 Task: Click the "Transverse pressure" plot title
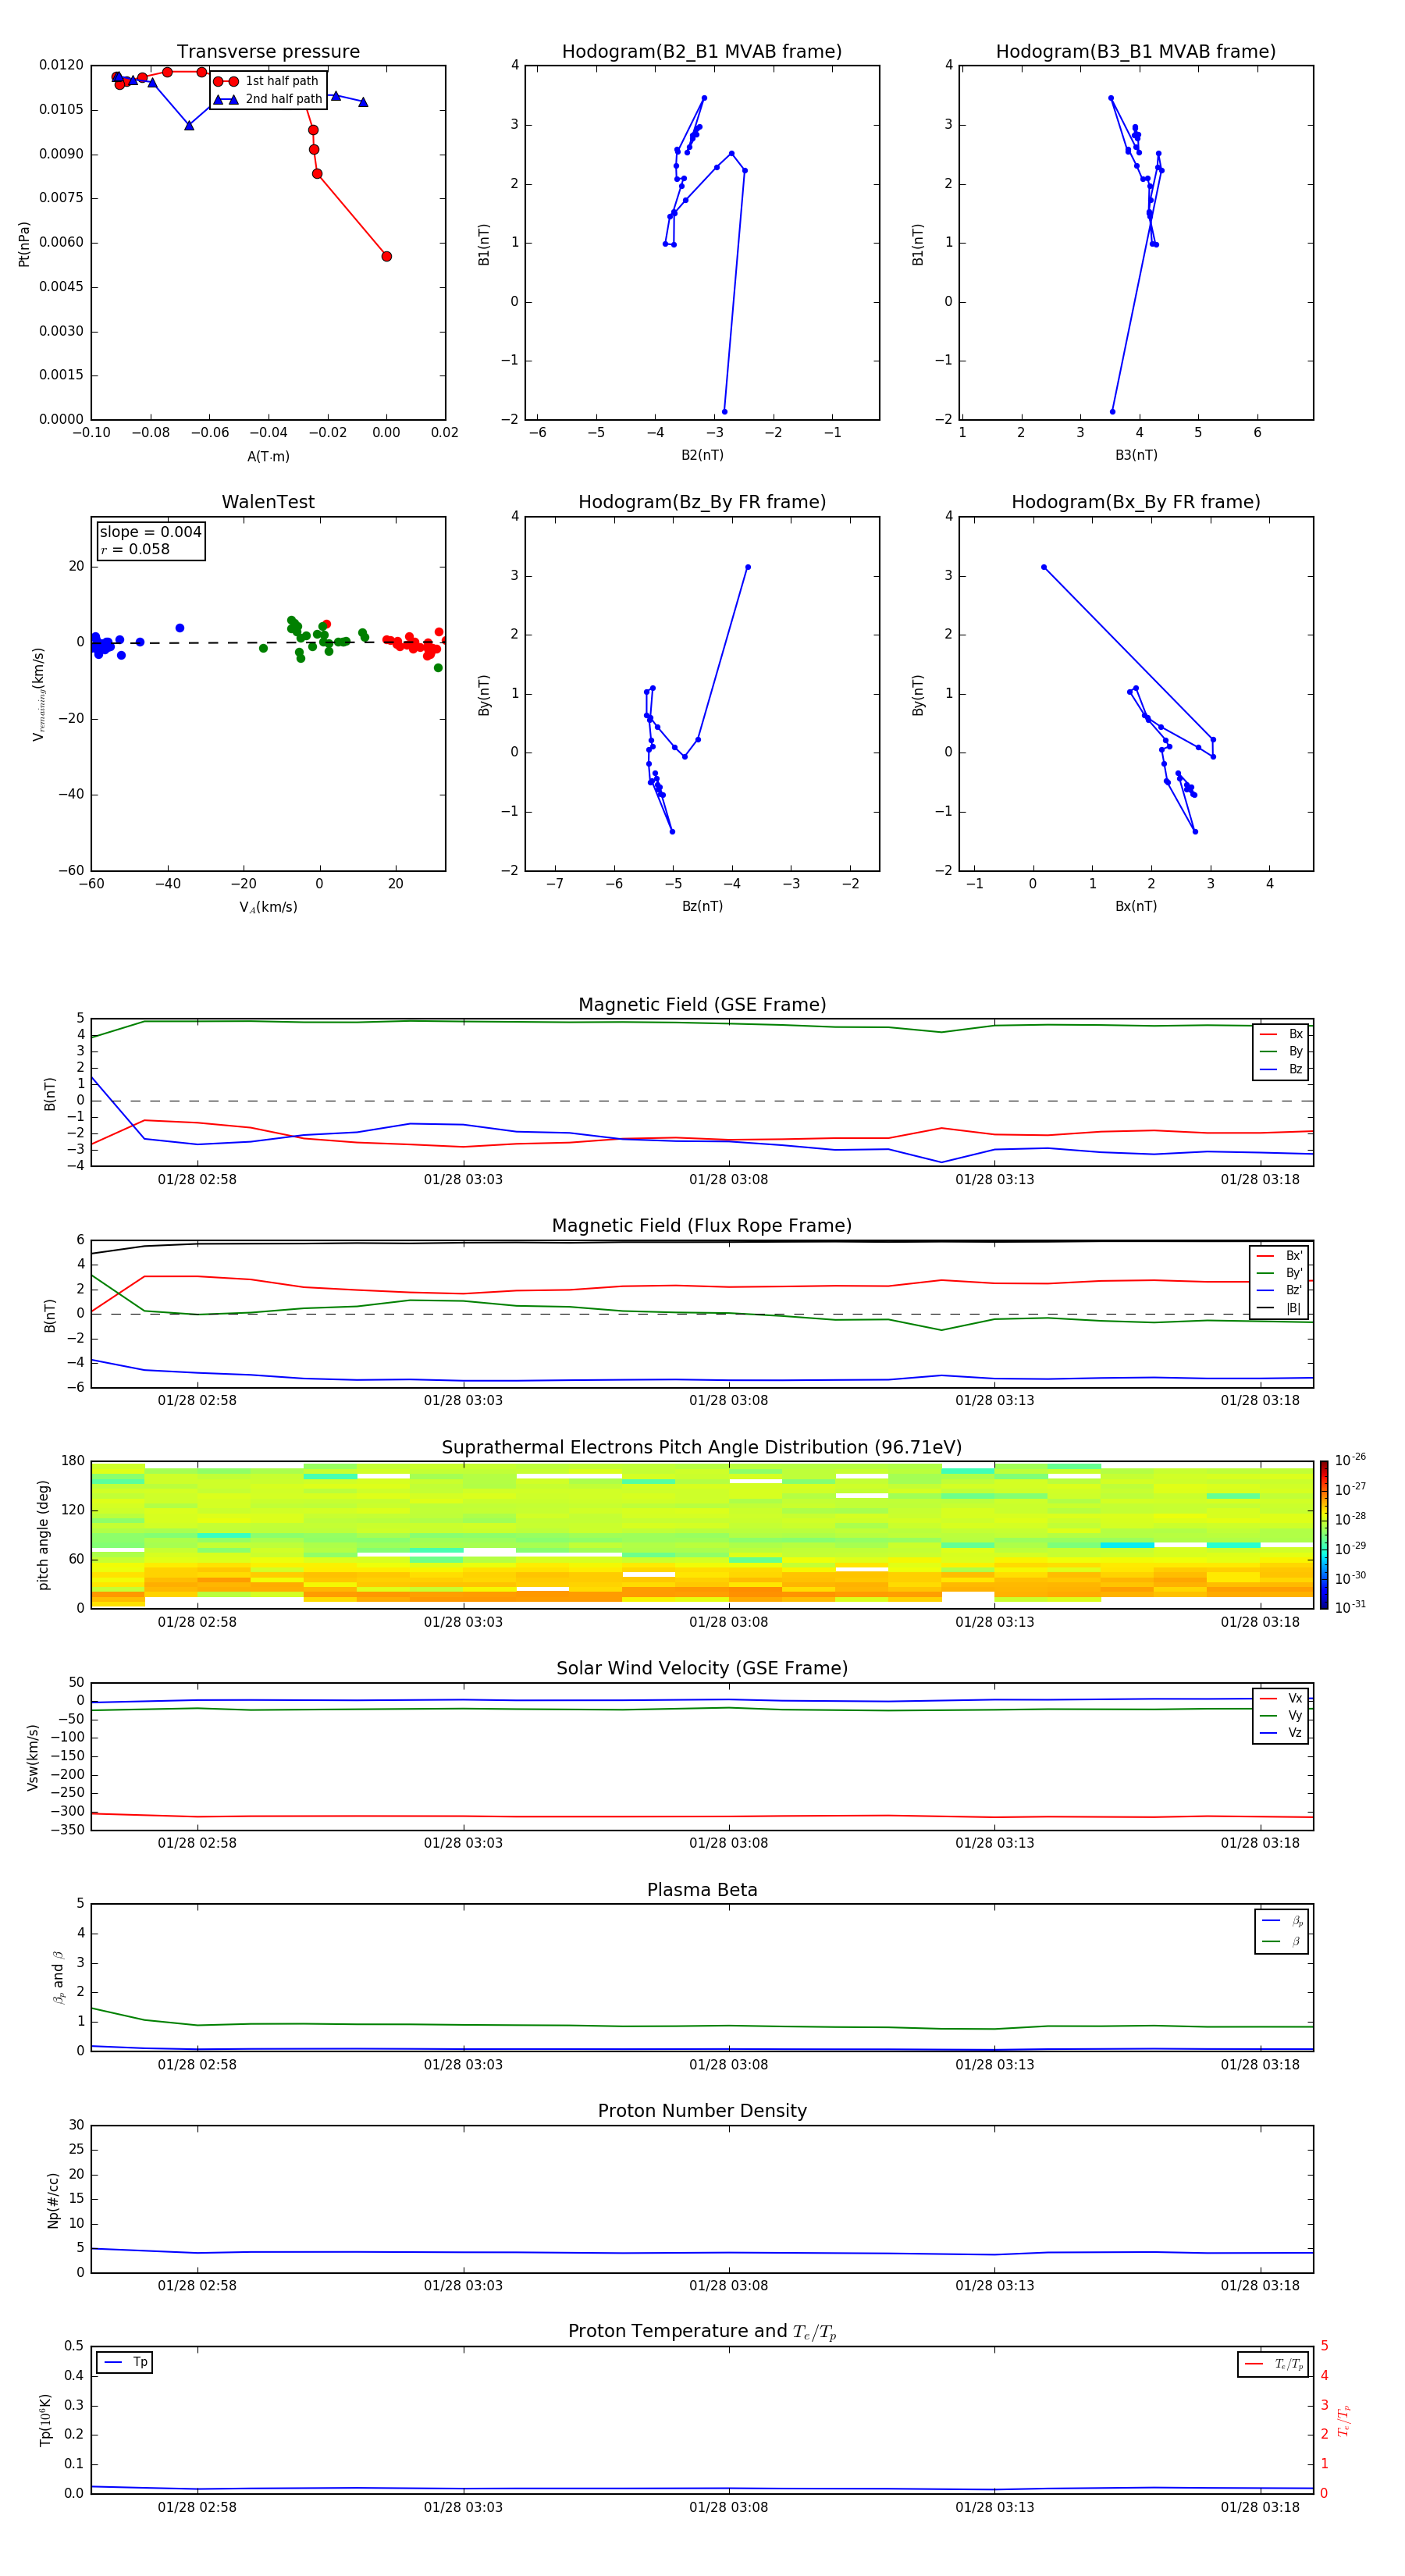[268, 52]
